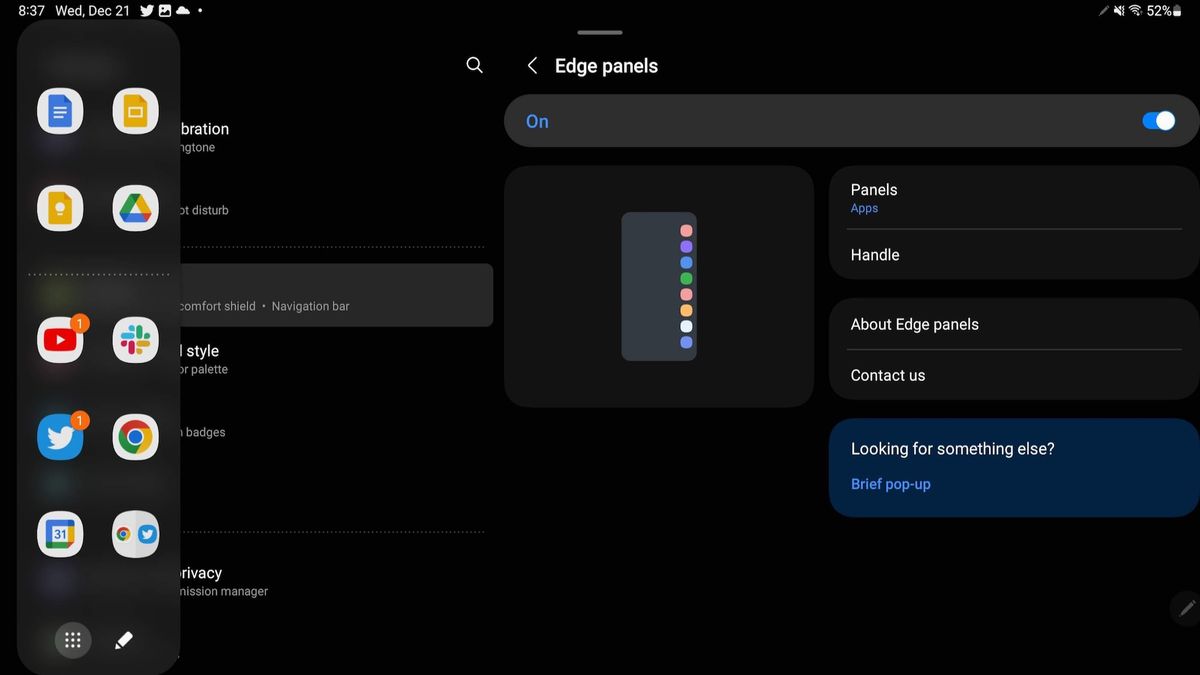
Task: View About Edge panels
Action: (1013, 324)
